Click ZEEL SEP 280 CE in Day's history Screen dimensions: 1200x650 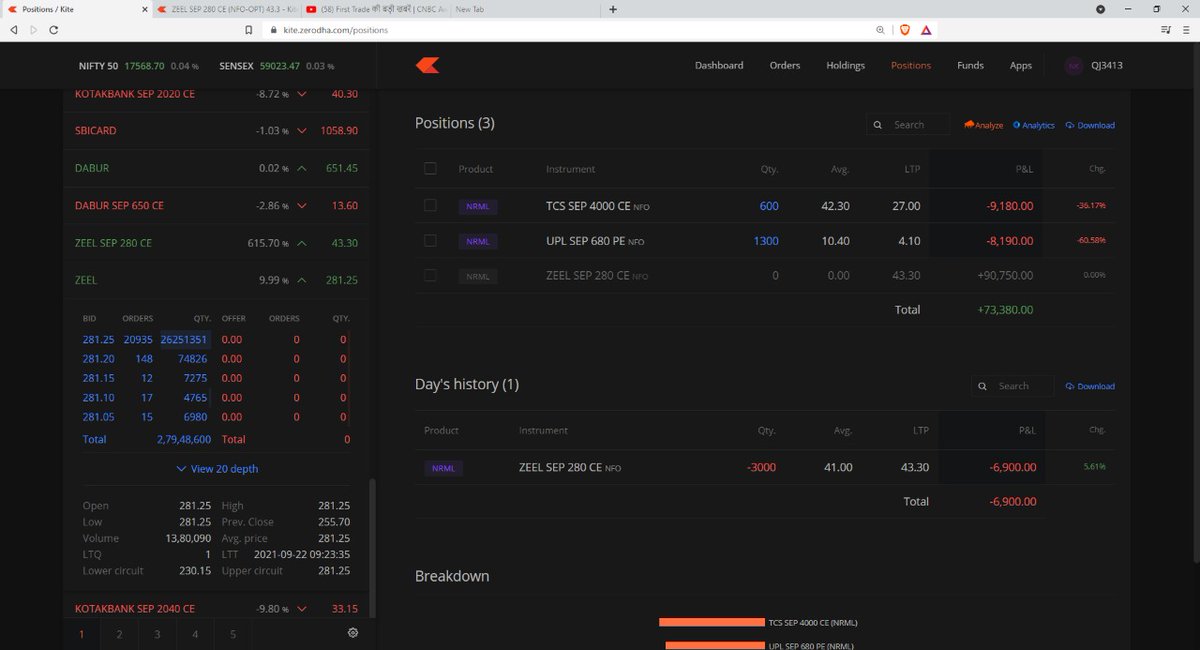(x=560, y=467)
